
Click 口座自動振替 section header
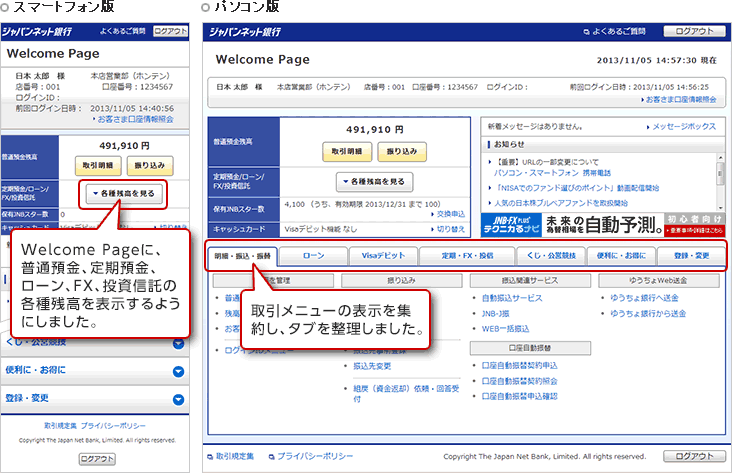pyautogui.click(x=530, y=348)
